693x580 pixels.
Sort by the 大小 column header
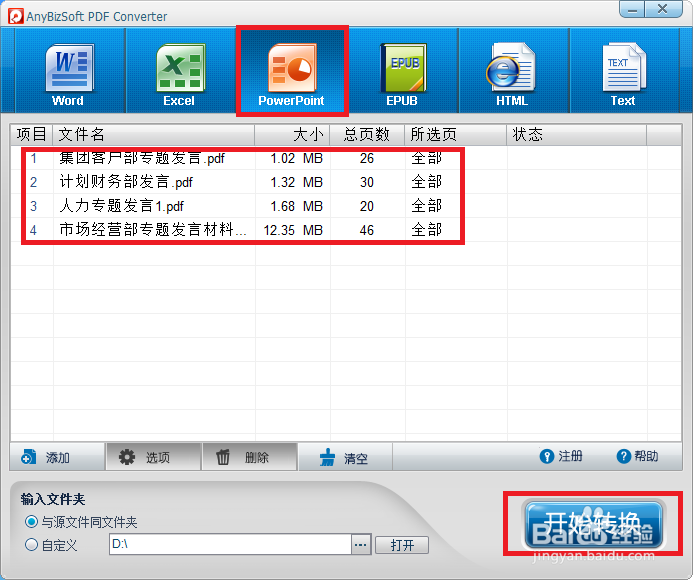pyautogui.click(x=292, y=134)
